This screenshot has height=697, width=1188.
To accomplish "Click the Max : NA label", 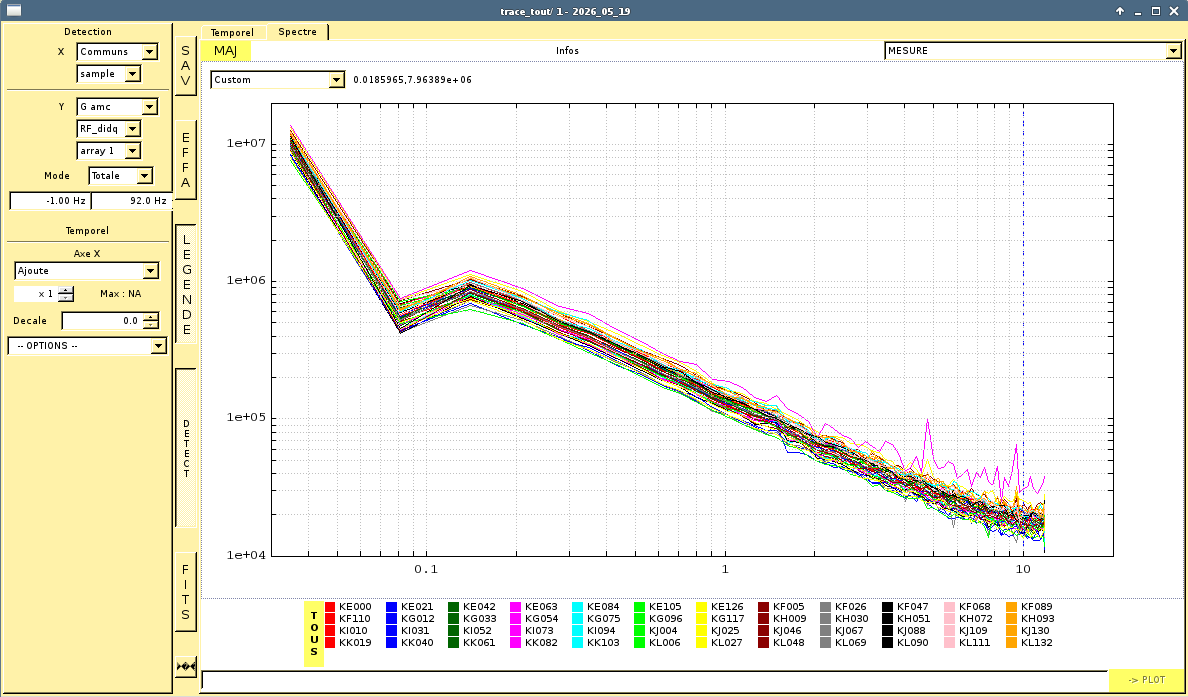I will pyautogui.click(x=120, y=294).
